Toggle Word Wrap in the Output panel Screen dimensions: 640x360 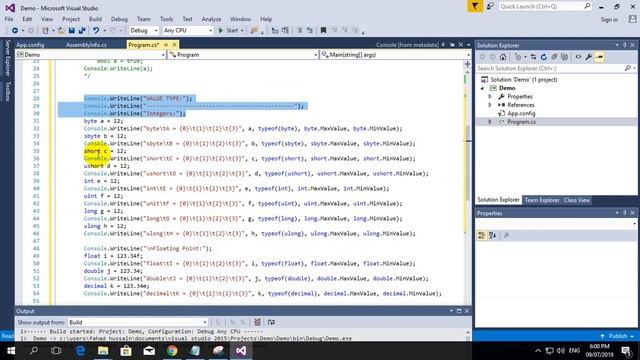pyautogui.click(x=271, y=322)
